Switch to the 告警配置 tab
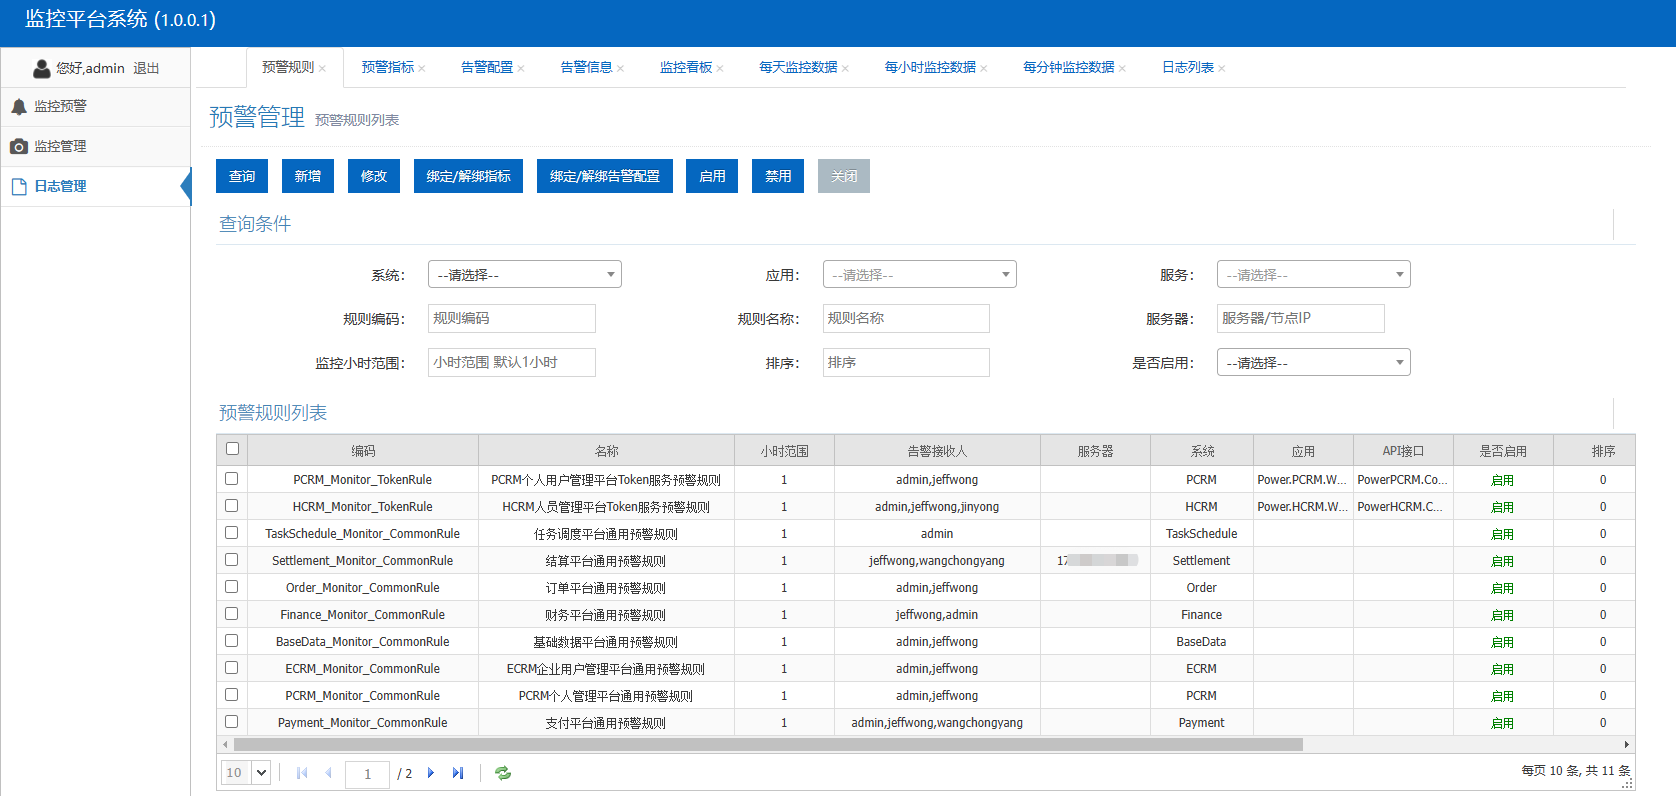 click(486, 67)
